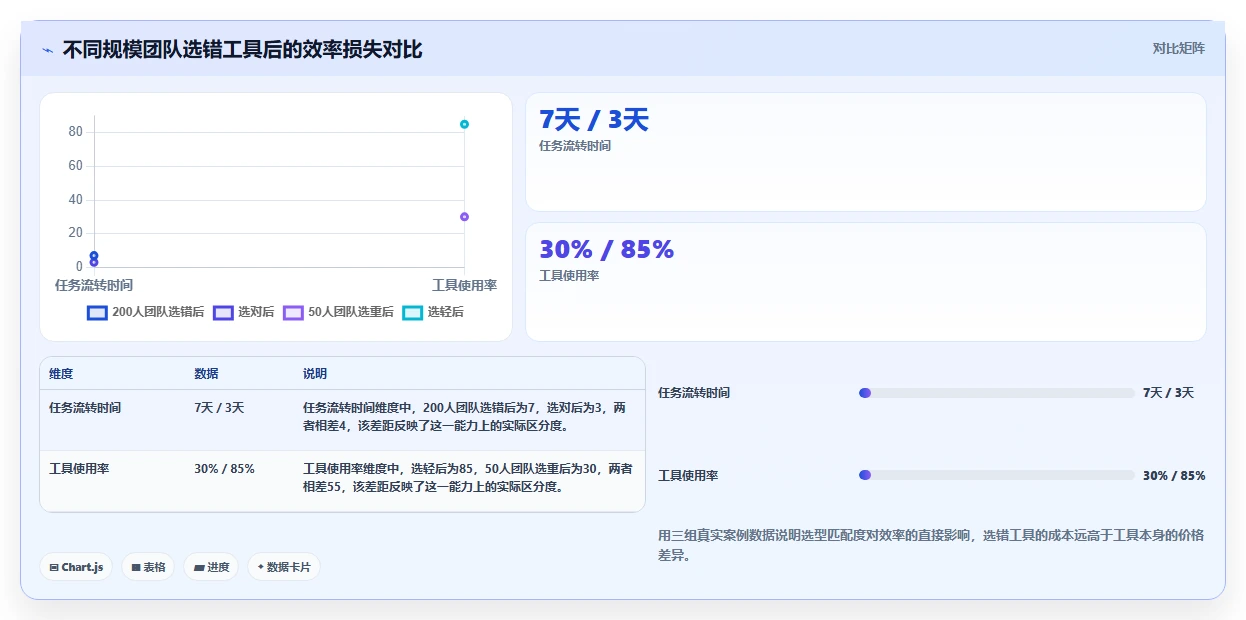Image resolution: width=1246 pixels, height=620 pixels.
Task: Click the 30% / 85% value beside progress bar
Action: [x=1174, y=475]
